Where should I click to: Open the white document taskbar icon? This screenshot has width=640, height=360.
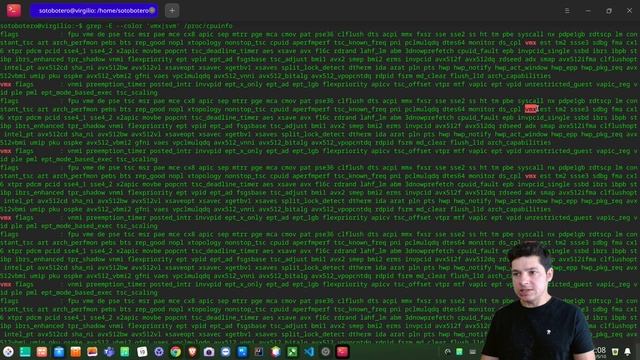(142, 352)
